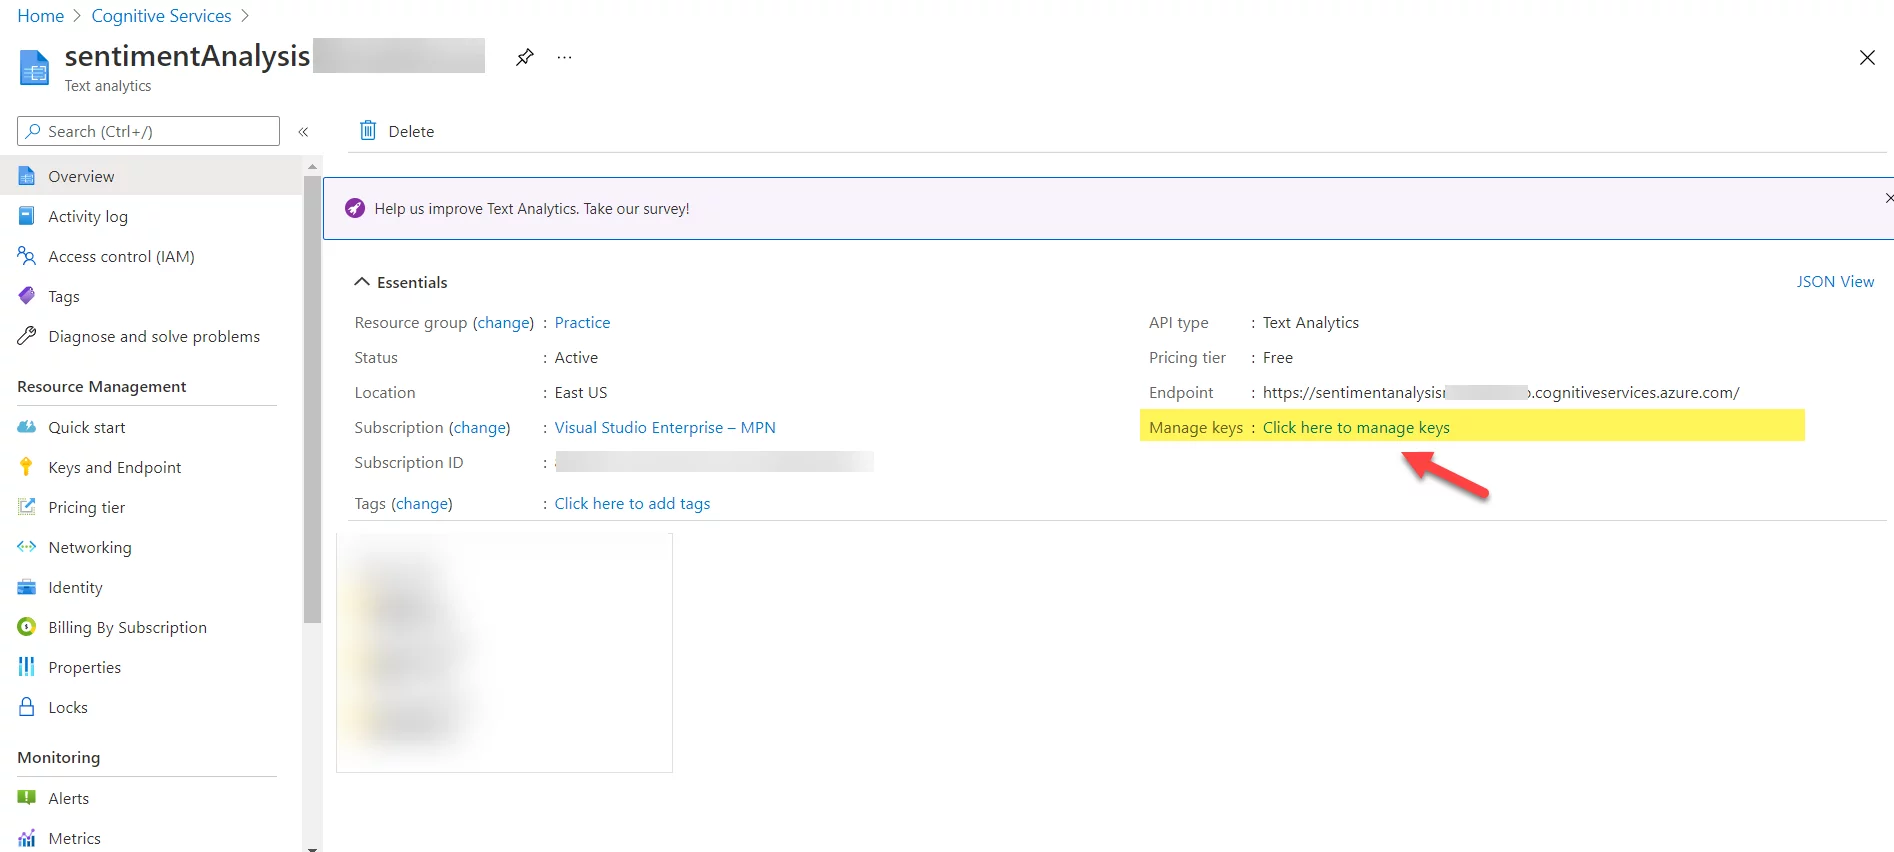Open JSON View
The height and width of the screenshot is (852, 1894).
(1835, 281)
